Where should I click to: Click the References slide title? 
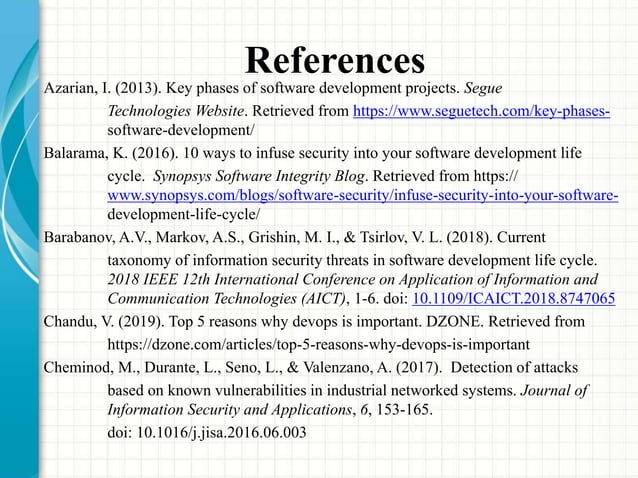[335, 60]
